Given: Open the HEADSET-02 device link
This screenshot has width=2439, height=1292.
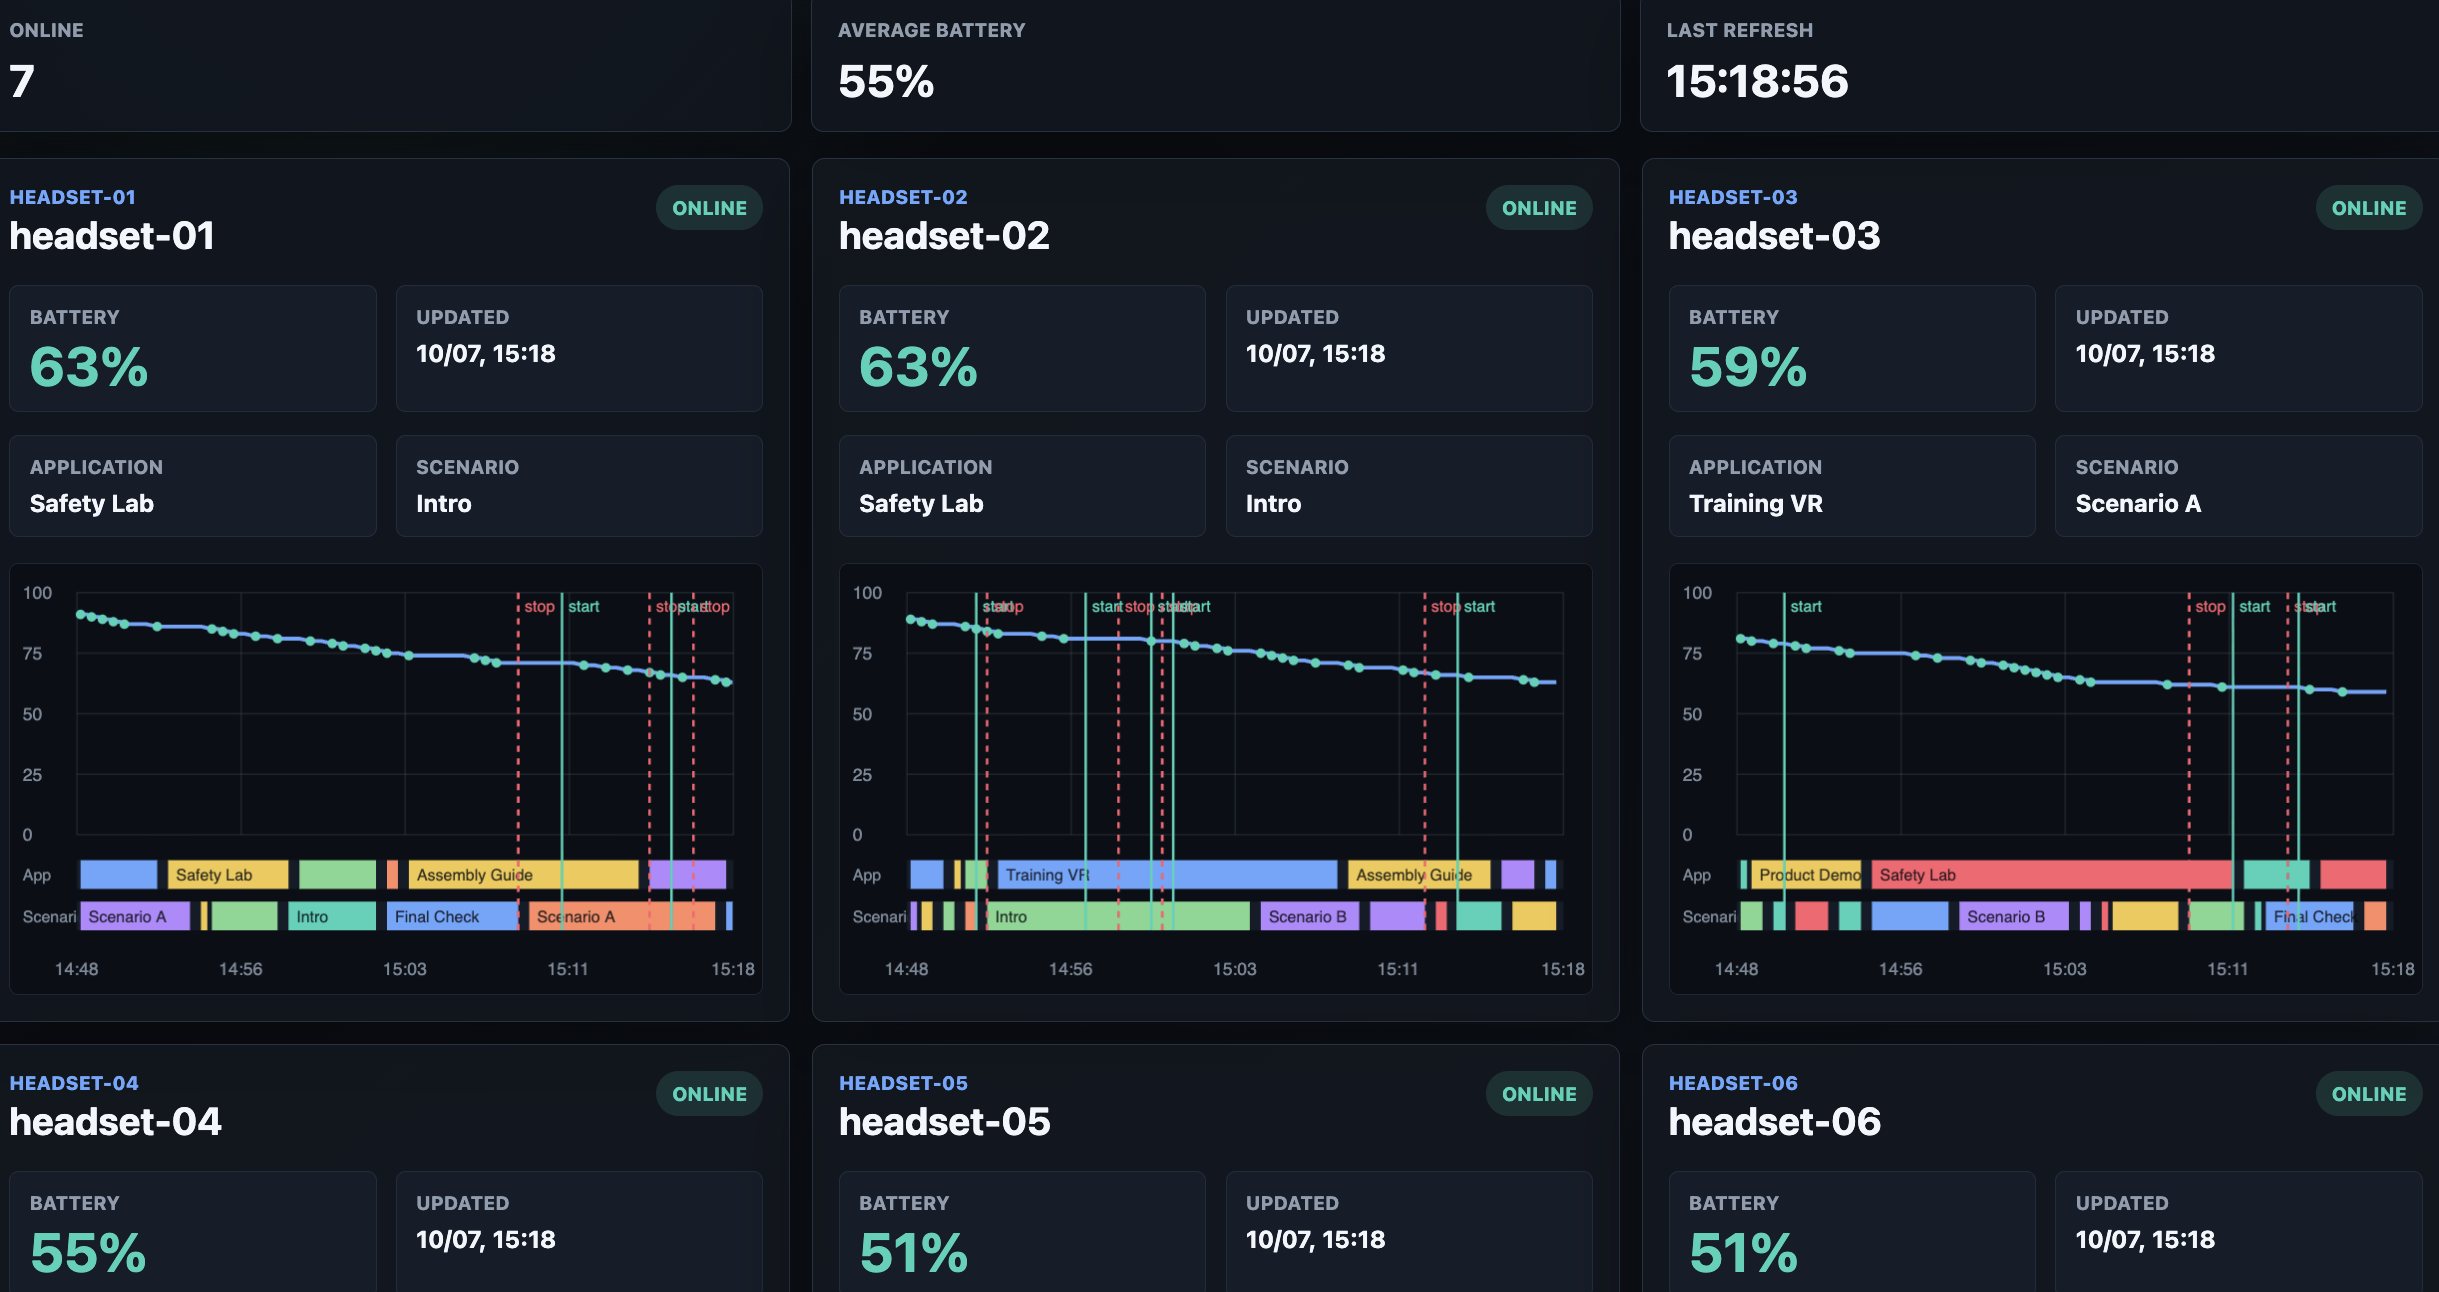Looking at the screenshot, I should (903, 197).
